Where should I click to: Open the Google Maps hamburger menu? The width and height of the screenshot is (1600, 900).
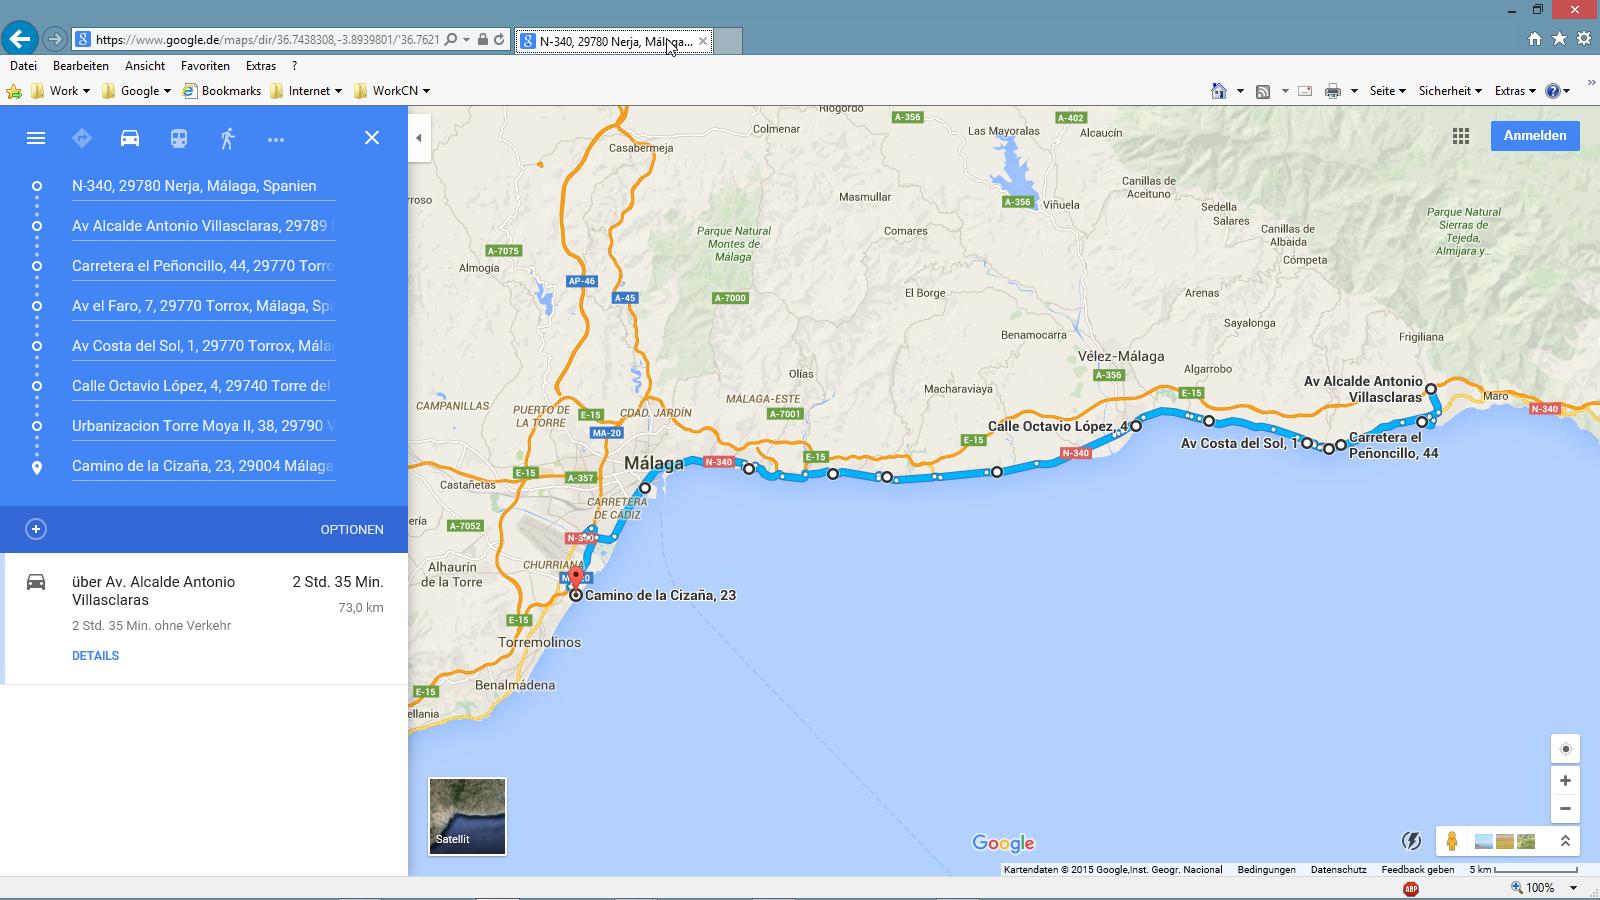point(36,138)
